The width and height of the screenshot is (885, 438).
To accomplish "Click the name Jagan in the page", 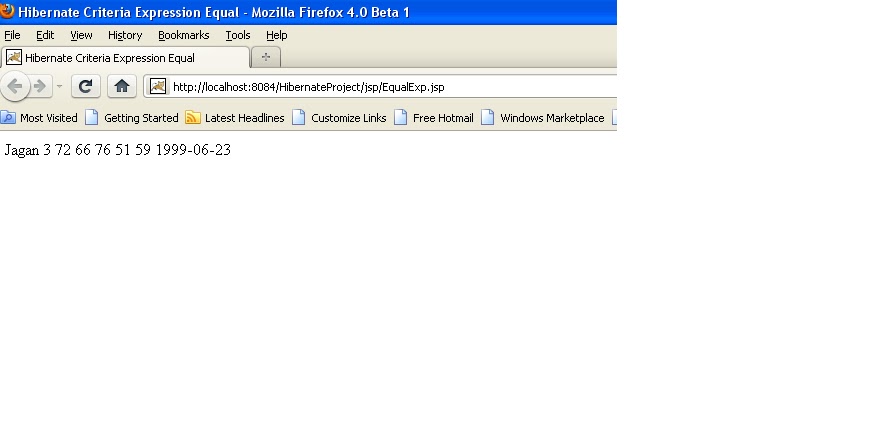I will tap(21, 150).
